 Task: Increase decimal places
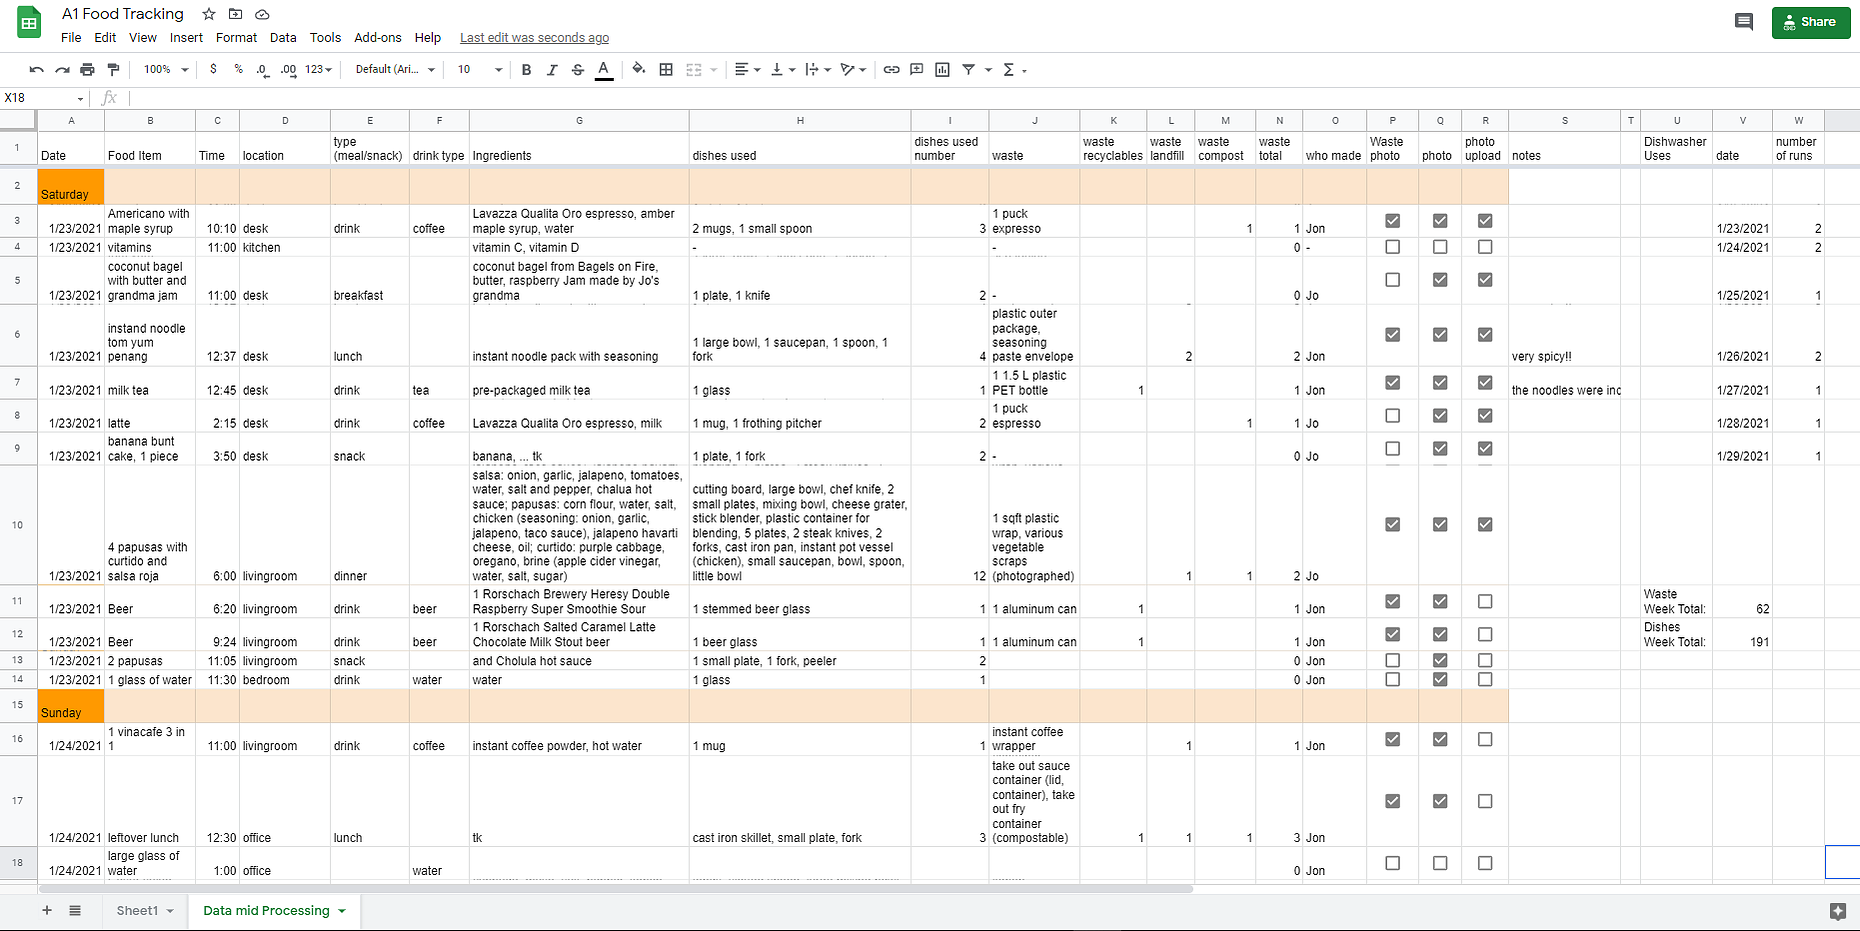tap(288, 69)
